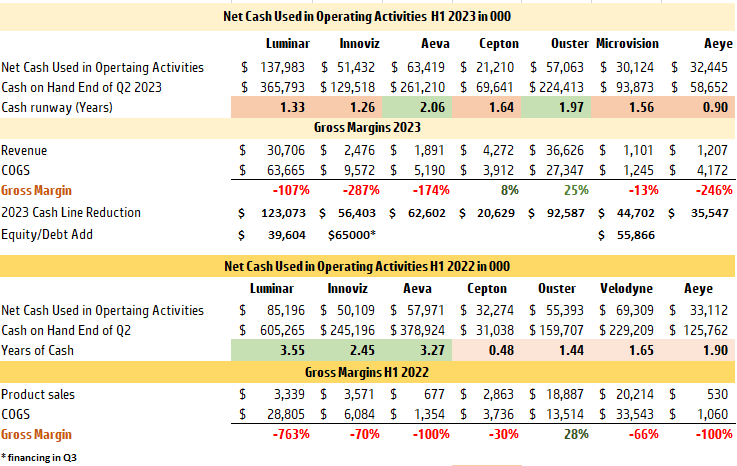Click the 'Cash on Hand End of Q2 2023' label
The image size is (737, 466).
point(81,87)
